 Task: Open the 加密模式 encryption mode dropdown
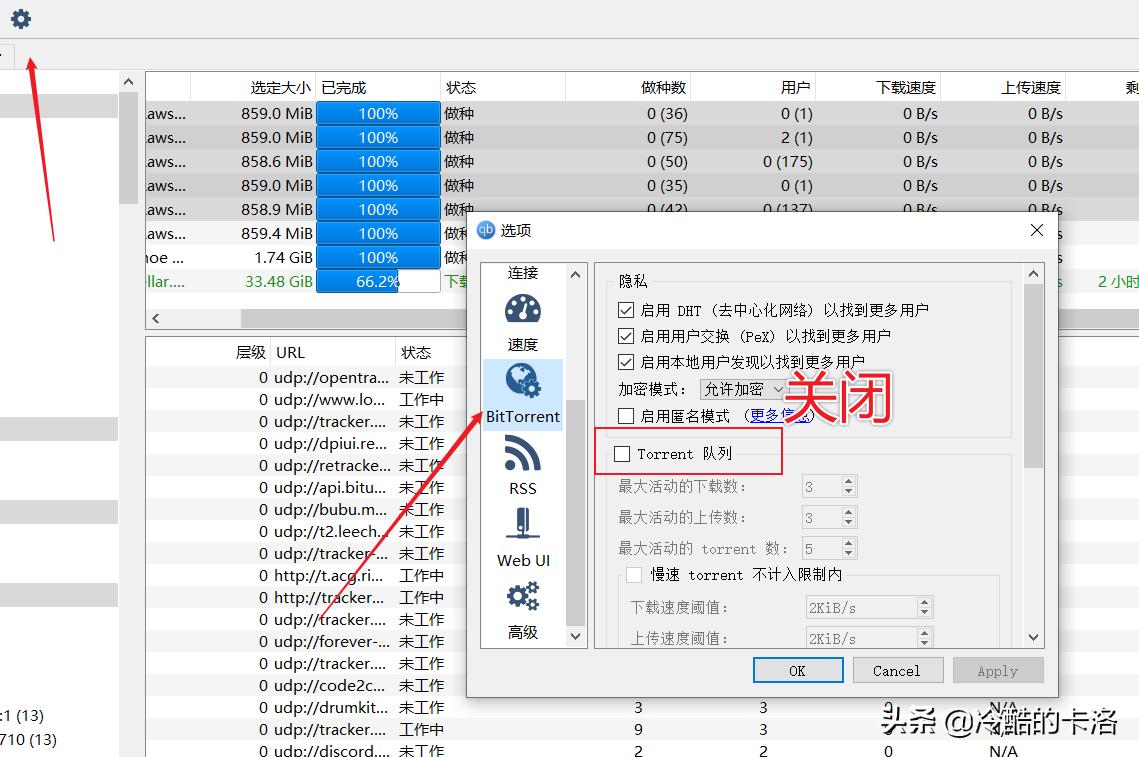tap(740, 389)
